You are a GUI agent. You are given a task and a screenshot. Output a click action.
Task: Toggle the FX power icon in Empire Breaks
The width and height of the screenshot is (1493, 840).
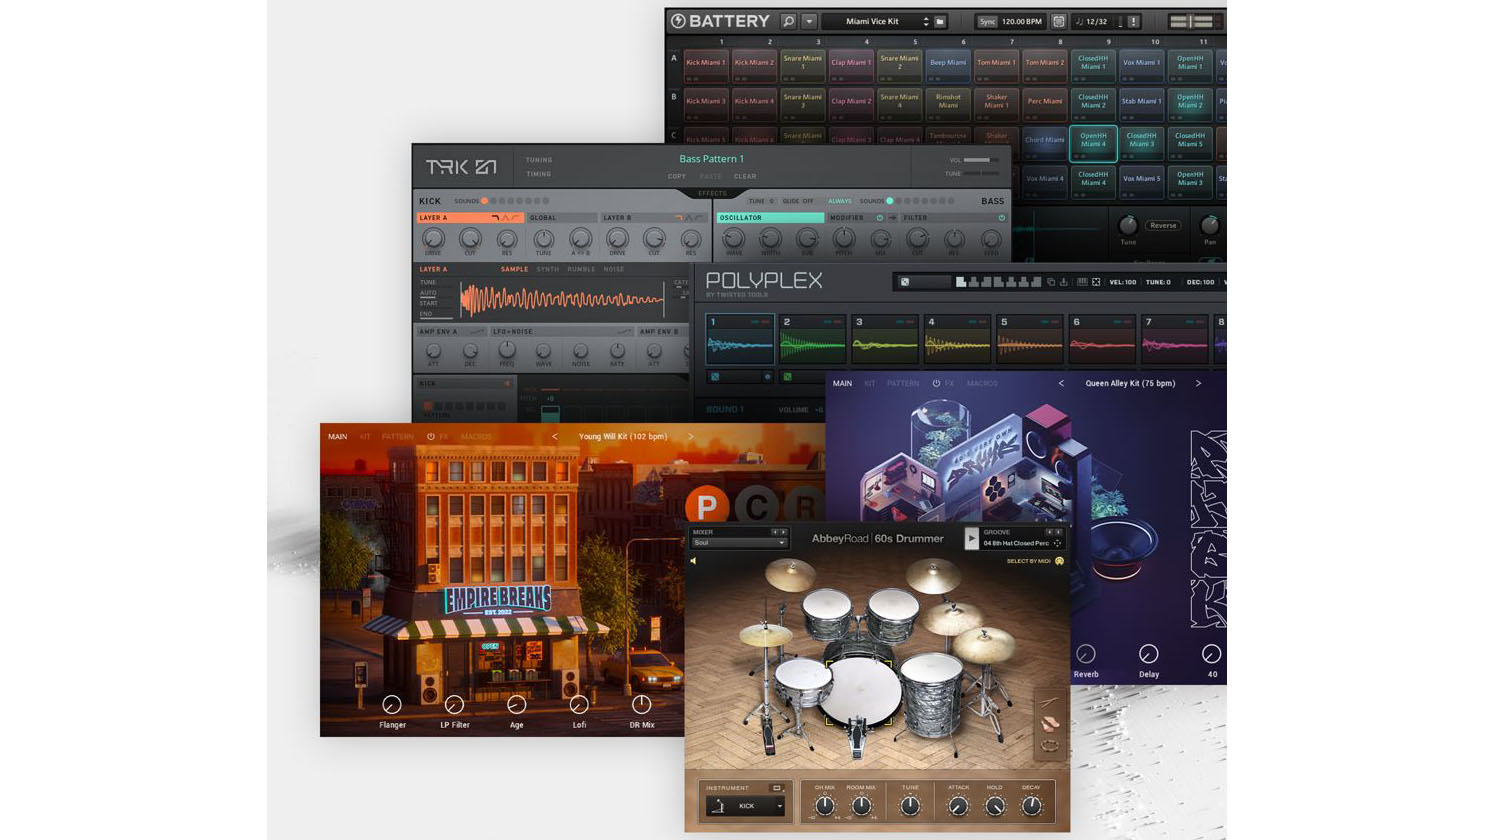[x=431, y=437]
